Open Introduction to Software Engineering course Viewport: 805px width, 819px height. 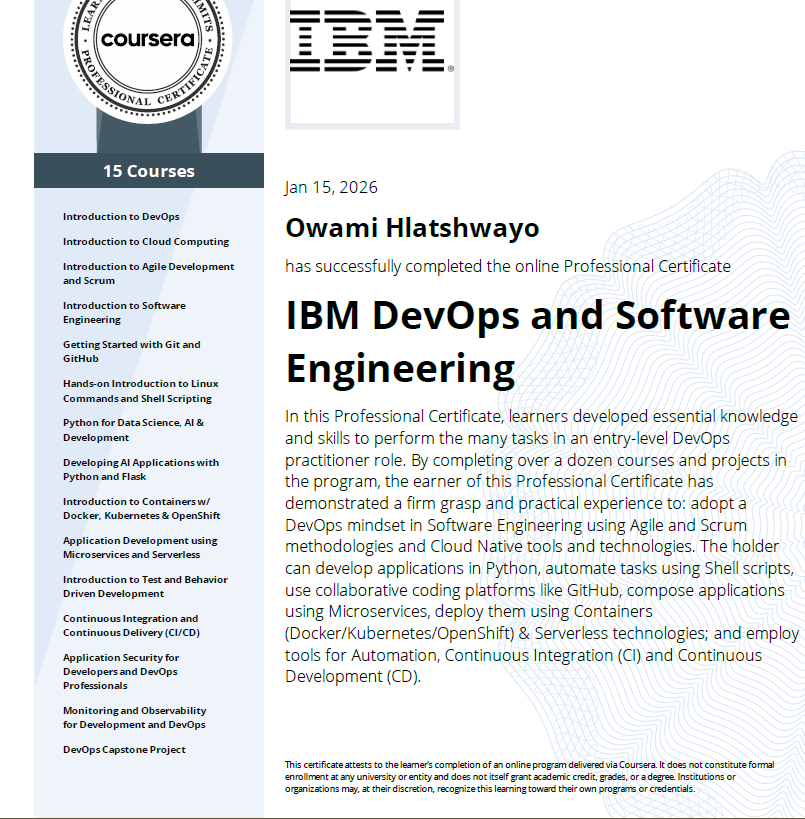124,313
